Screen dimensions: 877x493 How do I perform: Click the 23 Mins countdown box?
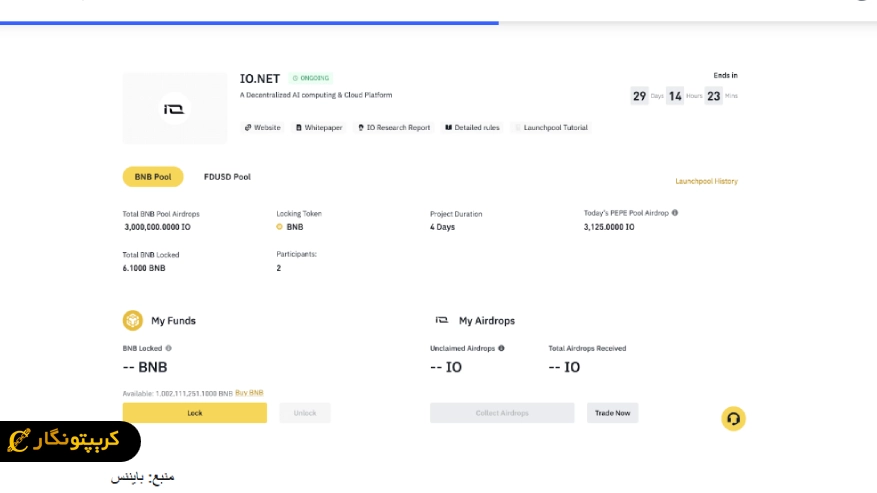[x=714, y=96]
